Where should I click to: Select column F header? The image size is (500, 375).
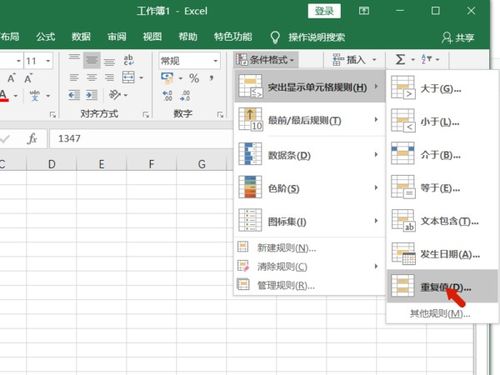coord(151,164)
